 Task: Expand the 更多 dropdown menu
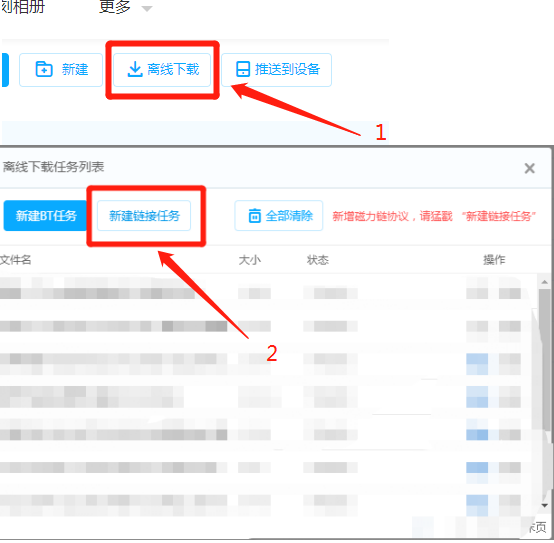(x=125, y=7)
